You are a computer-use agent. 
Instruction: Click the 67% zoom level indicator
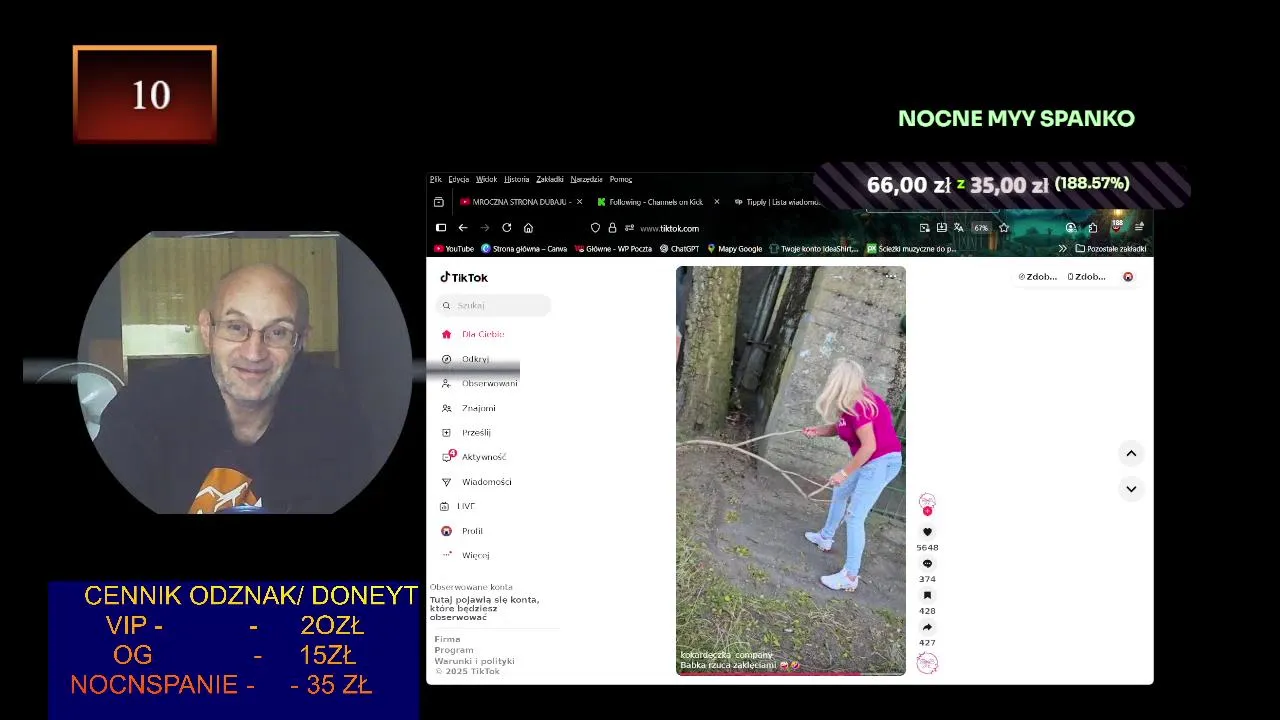tap(981, 228)
